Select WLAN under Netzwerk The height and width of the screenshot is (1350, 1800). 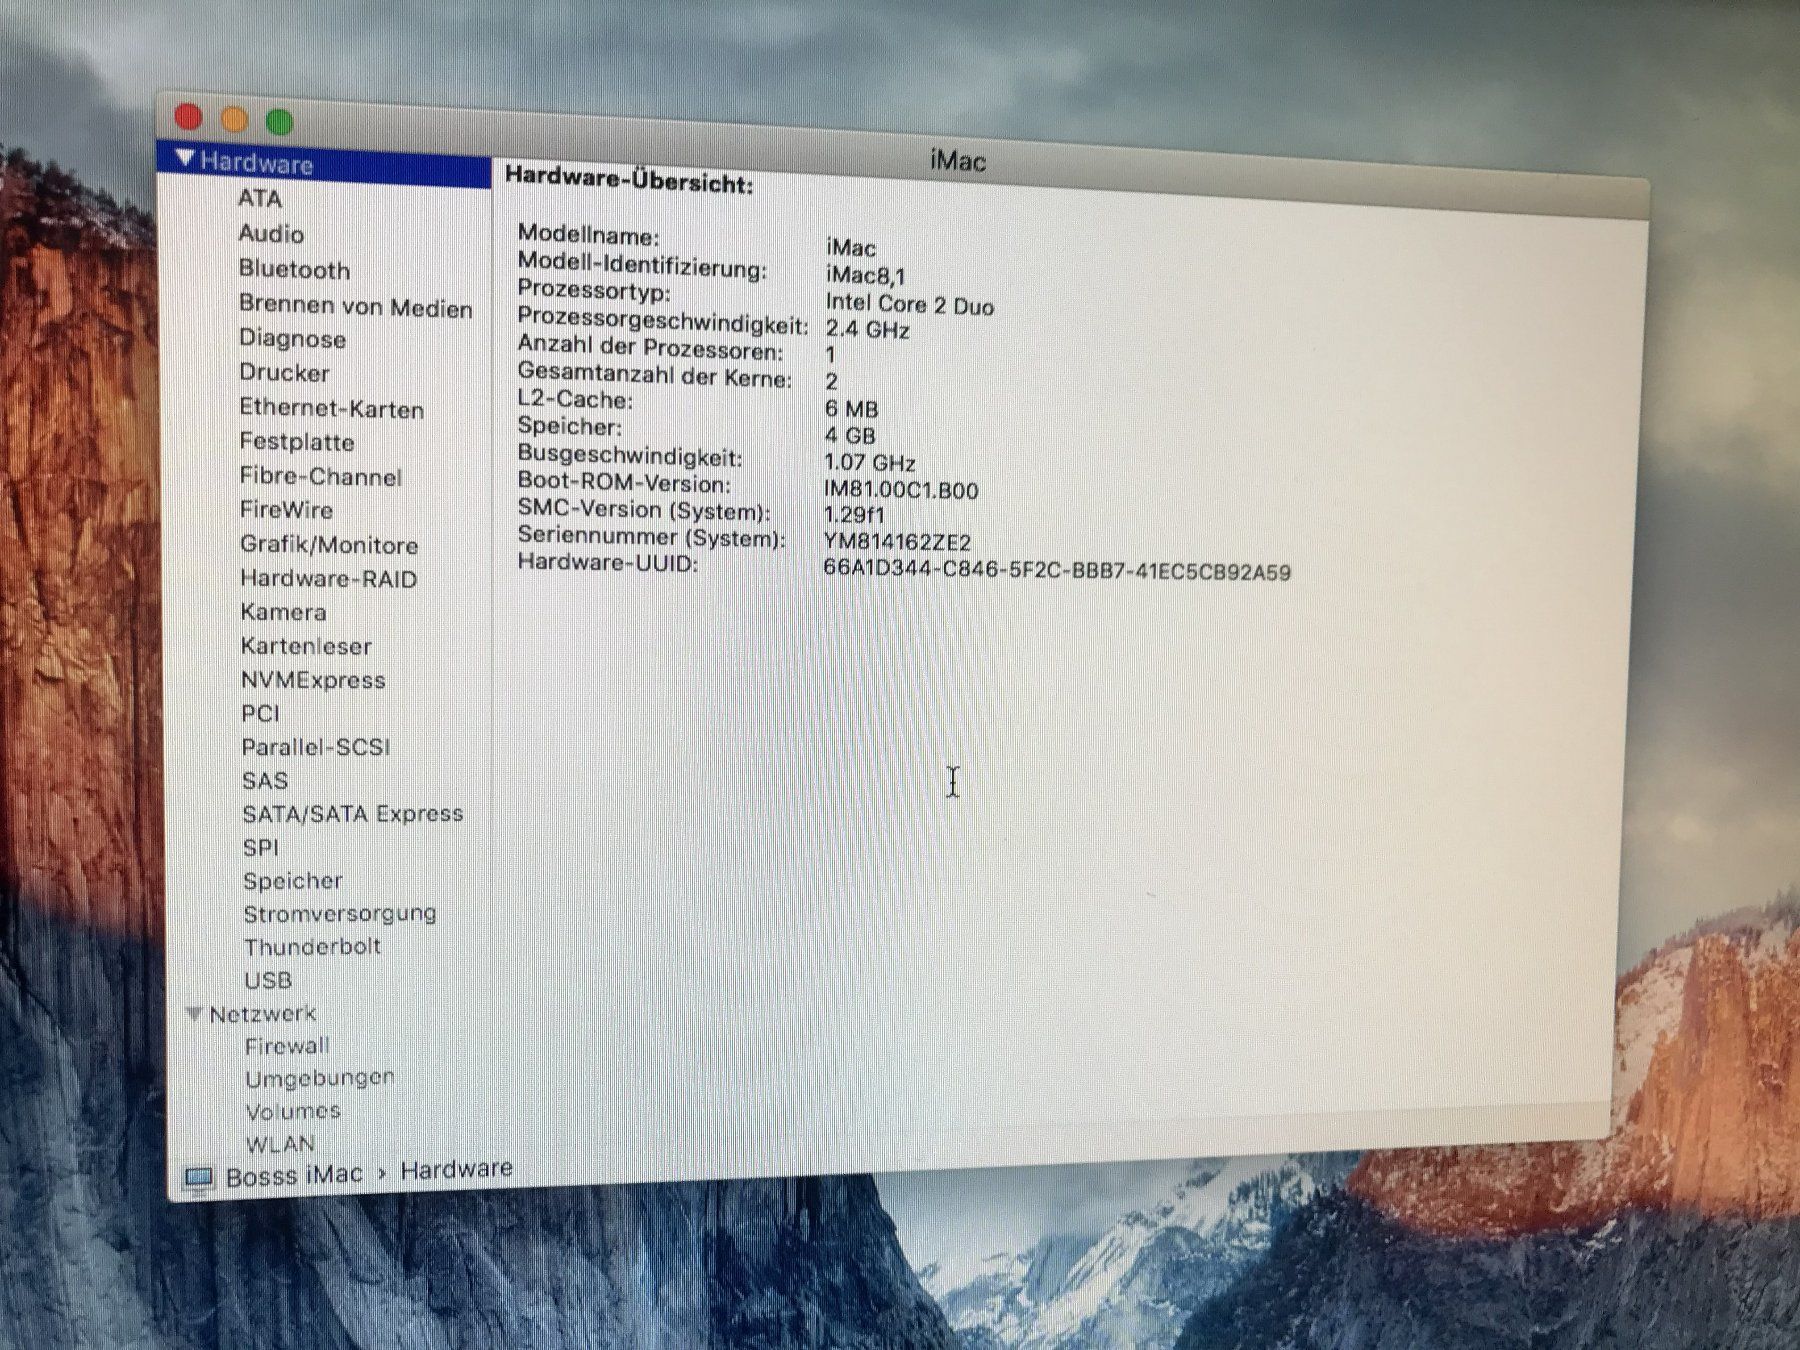tap(280, 1143)
